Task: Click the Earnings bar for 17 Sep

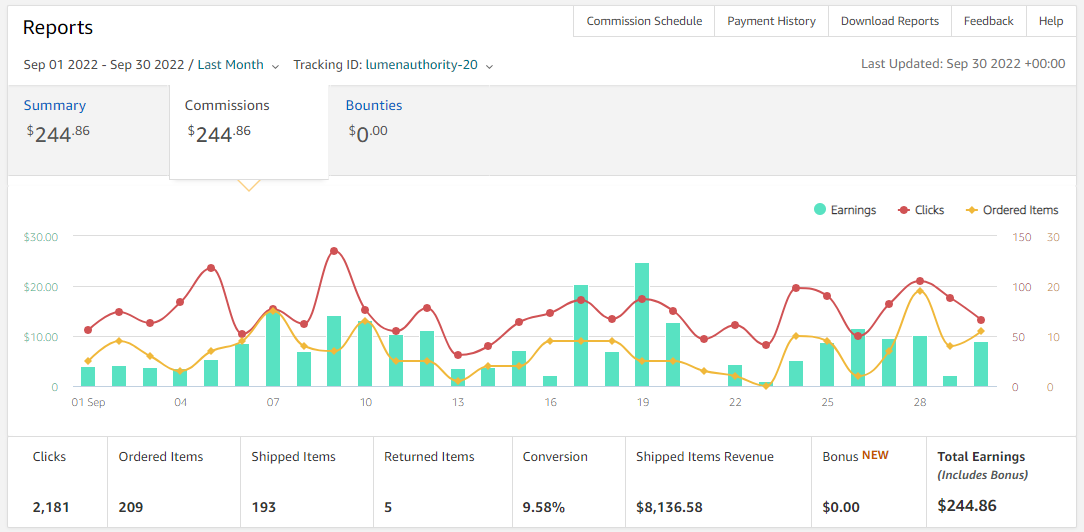Action: 581,336
